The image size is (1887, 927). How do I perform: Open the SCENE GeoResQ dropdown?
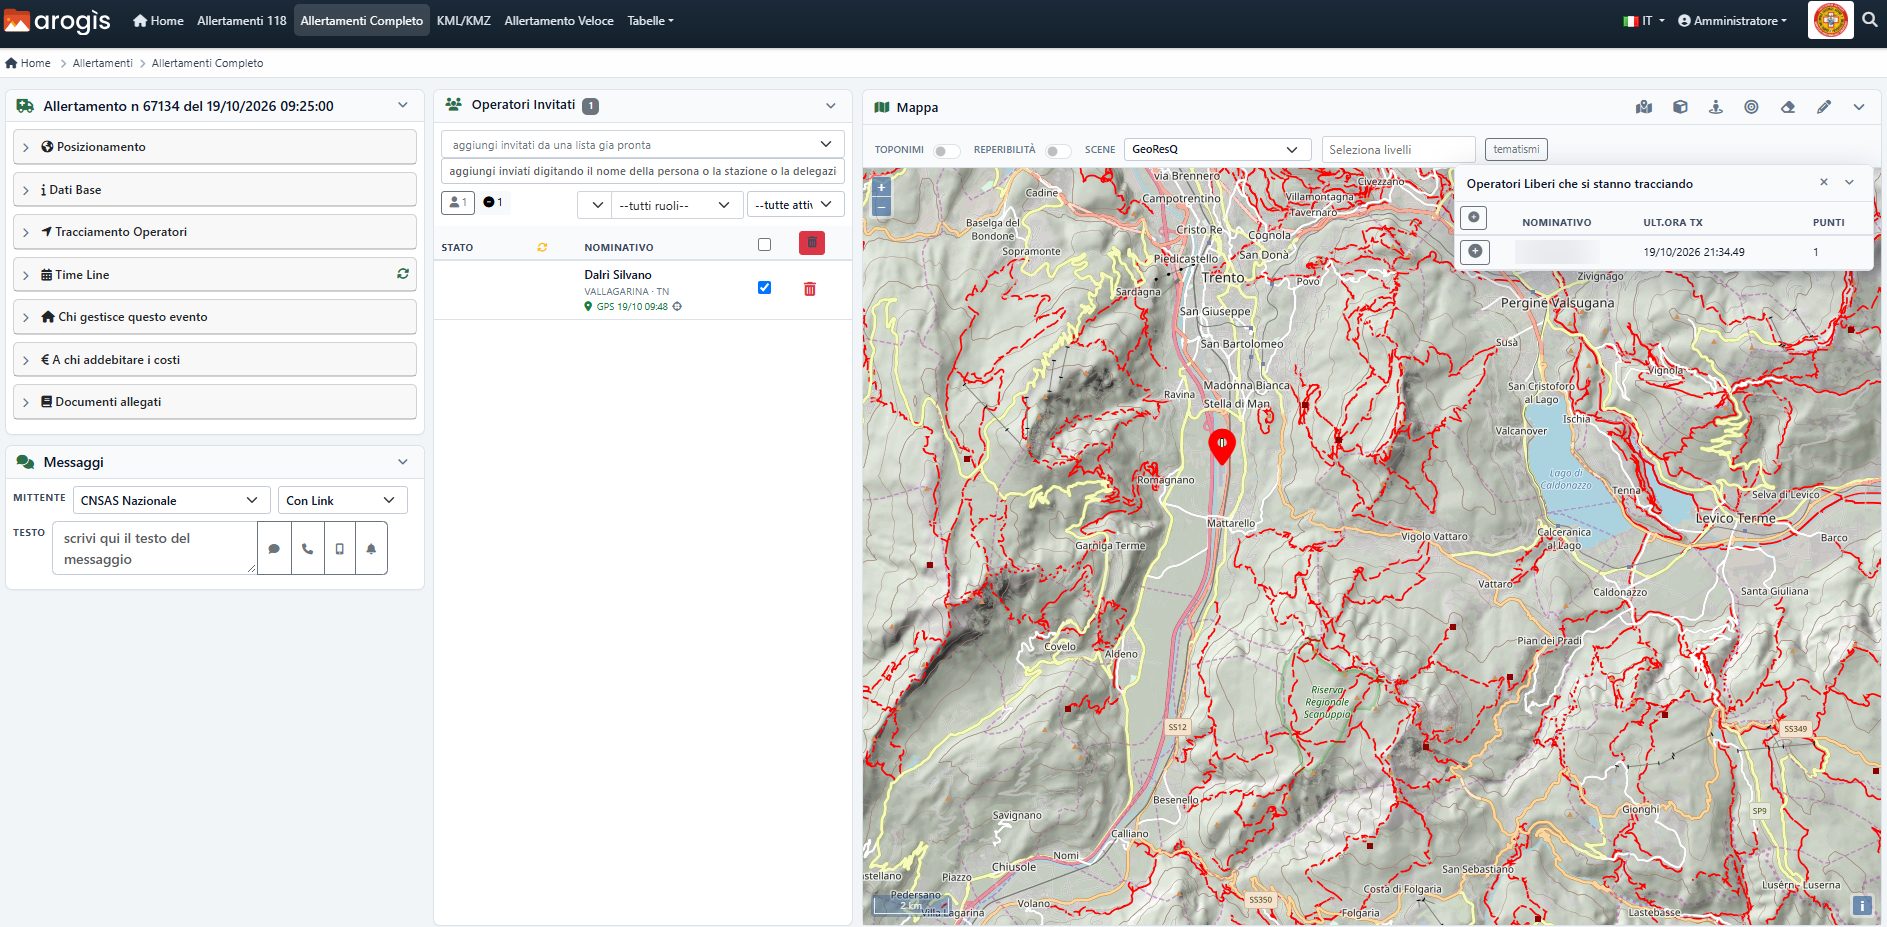(1217, 149)
